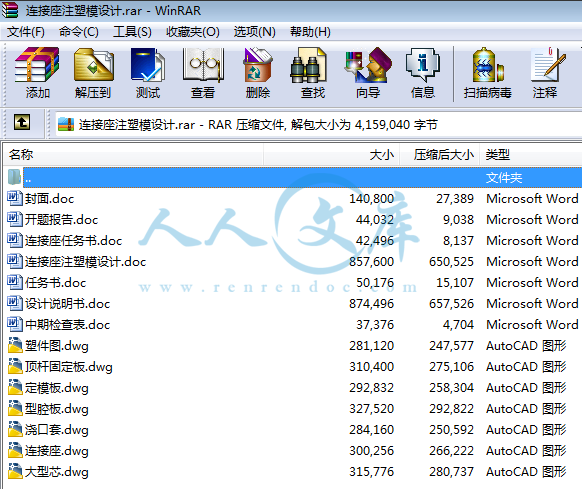Click the size value 327,520
Screen dimensions: 582x489
371,409
